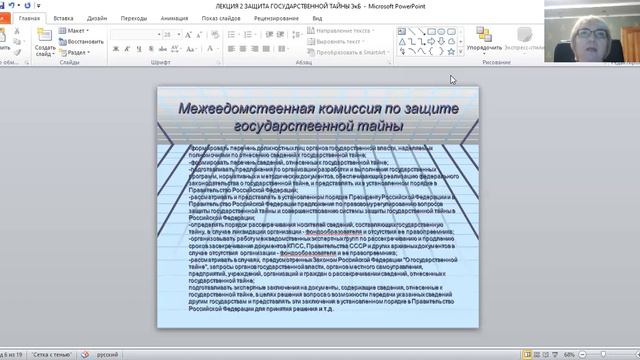The width and height of the screenshot is (640, 360).
Task: Align text right icon
Action: point(255,49)
